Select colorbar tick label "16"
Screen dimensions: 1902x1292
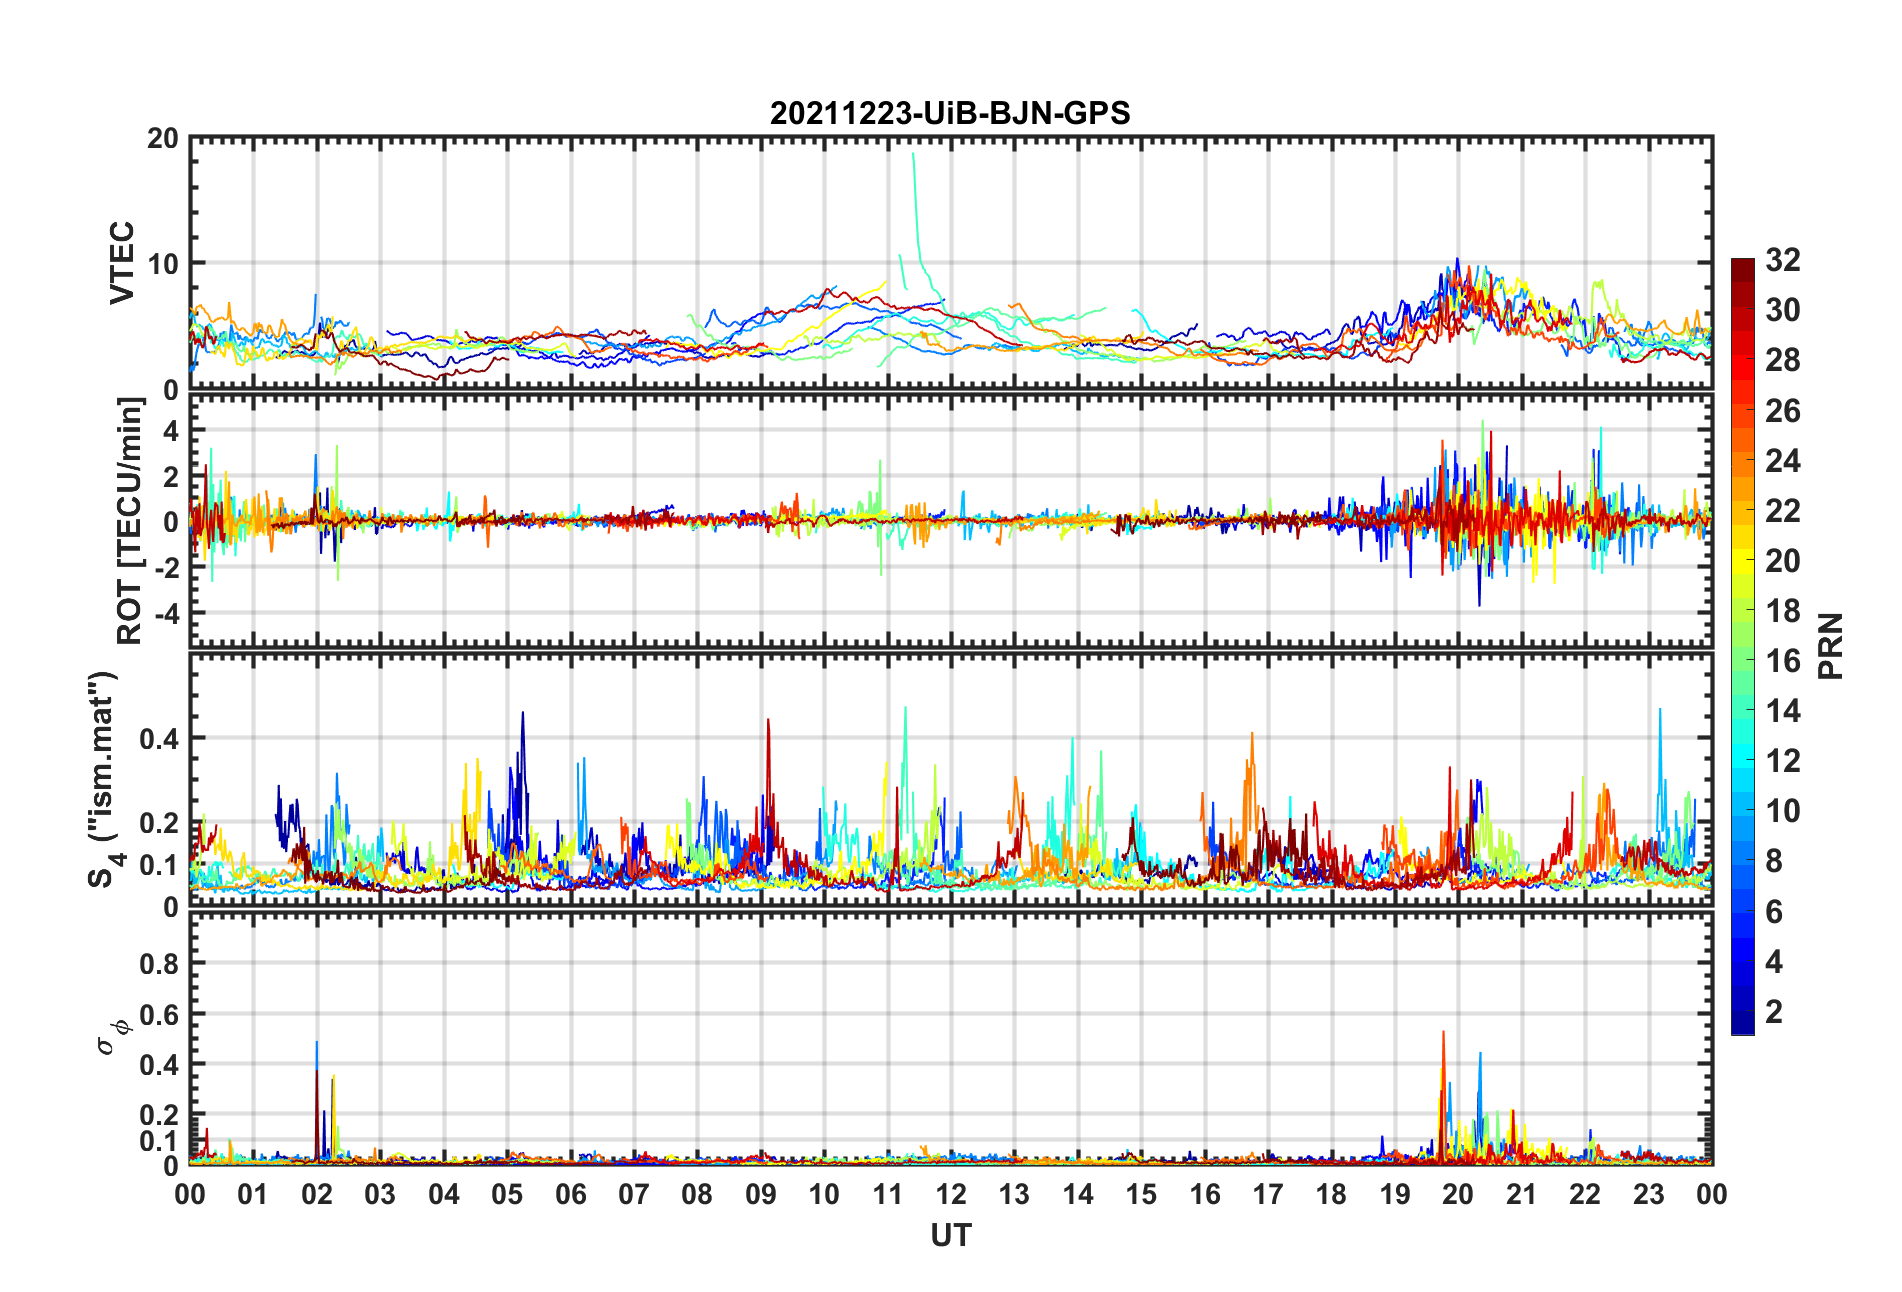click(x=1783, y=661)
